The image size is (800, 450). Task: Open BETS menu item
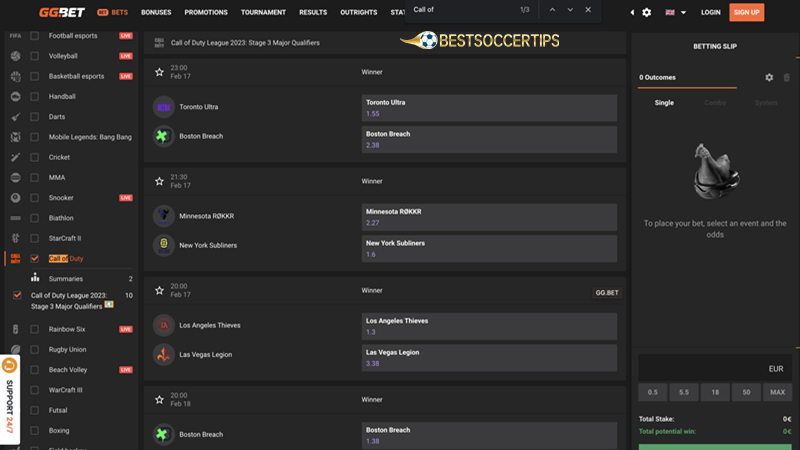coord(113,12)
